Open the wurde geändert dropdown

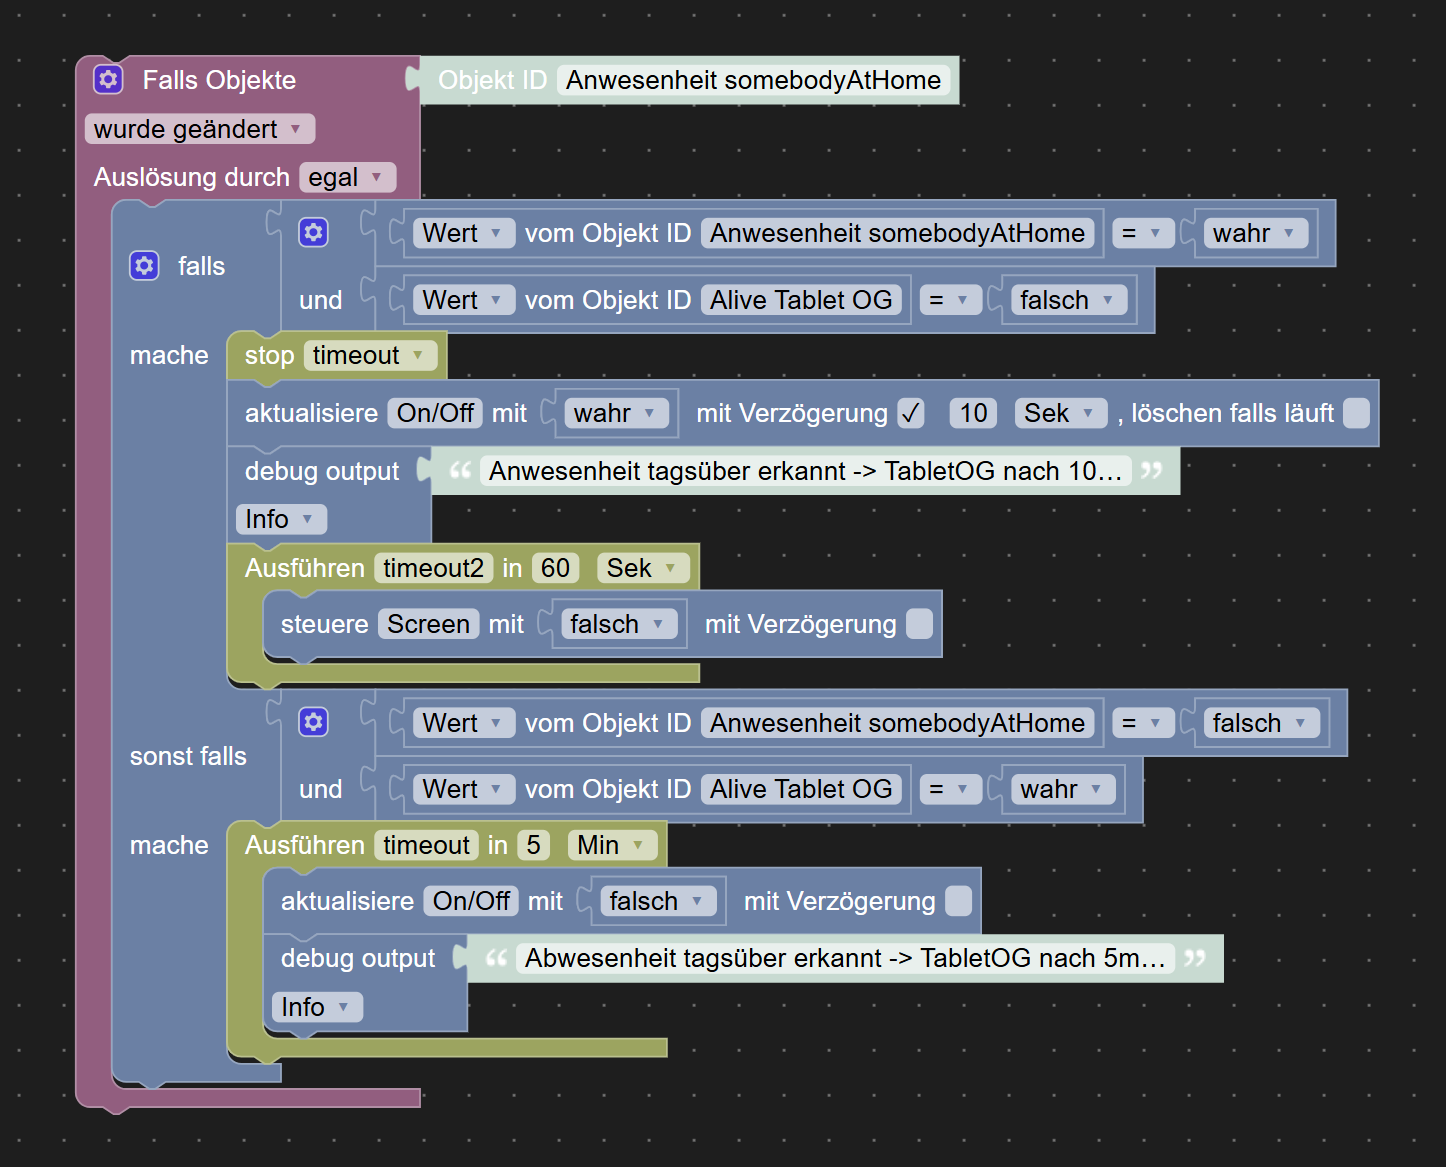click(x=200, y=129)
